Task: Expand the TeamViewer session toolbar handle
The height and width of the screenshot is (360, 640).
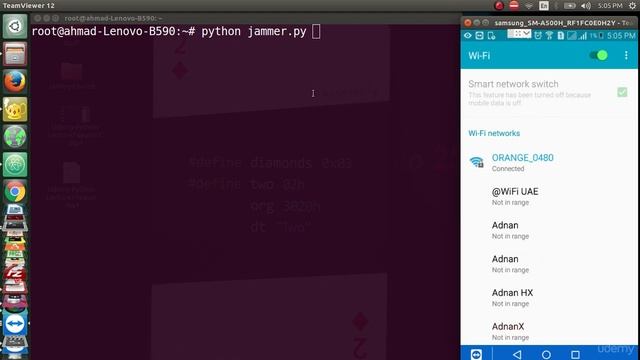Action: point(519,34)
